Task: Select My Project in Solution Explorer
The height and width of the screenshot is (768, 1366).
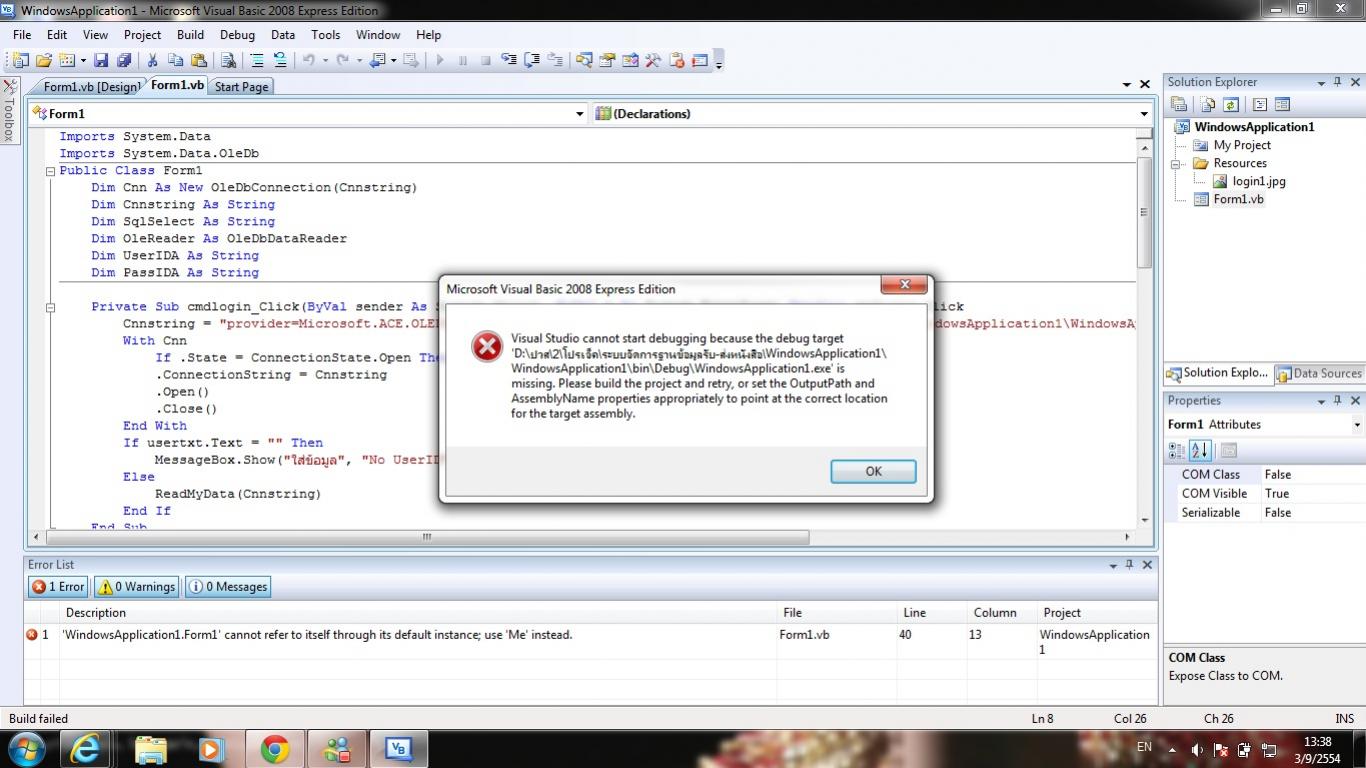Action: (1242, 145)
